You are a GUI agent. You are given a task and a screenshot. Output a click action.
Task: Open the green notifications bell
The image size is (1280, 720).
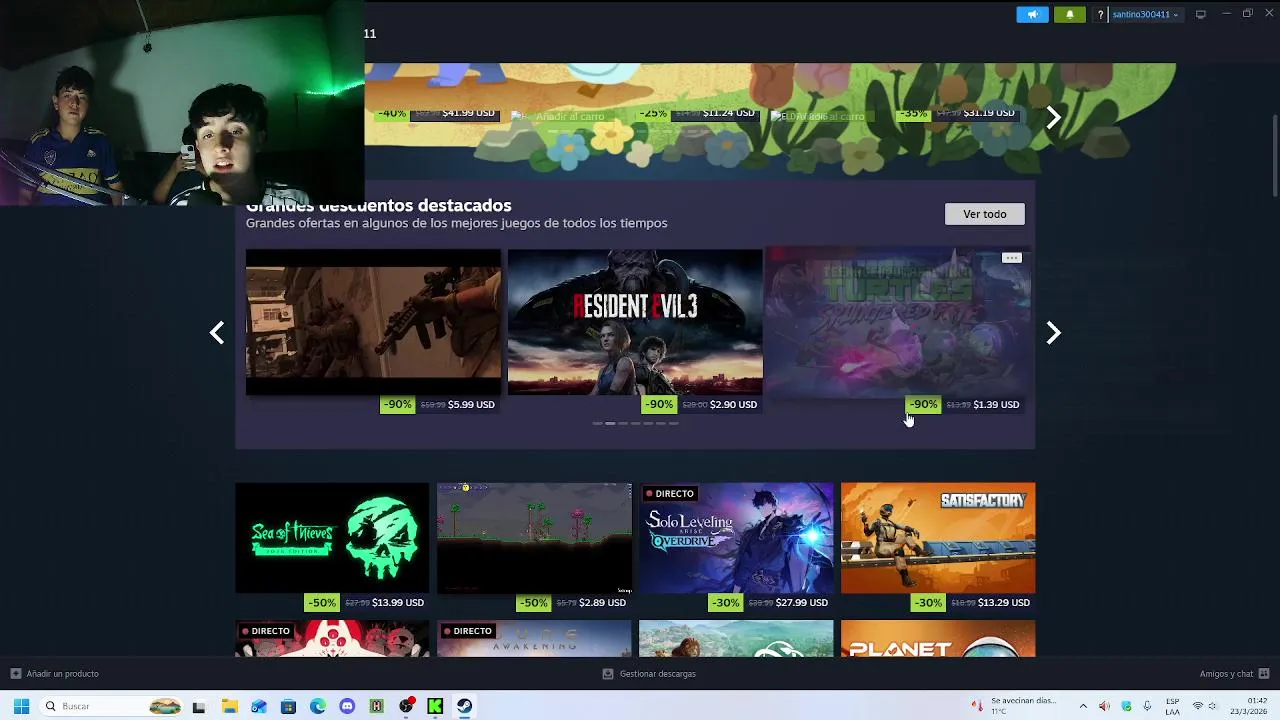[x=1069, y=14]
